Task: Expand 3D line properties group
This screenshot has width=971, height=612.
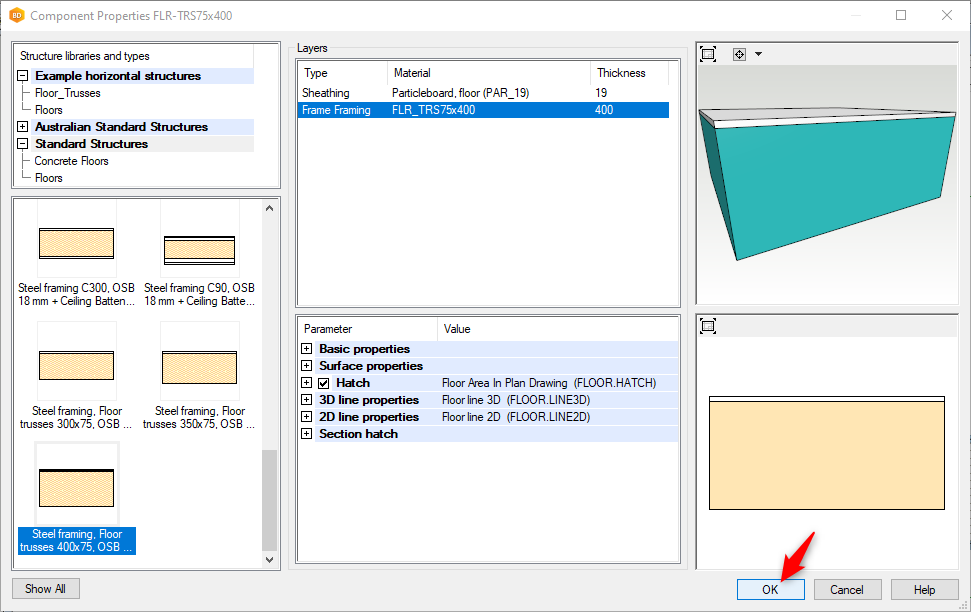Action: (x=306, y=400)
